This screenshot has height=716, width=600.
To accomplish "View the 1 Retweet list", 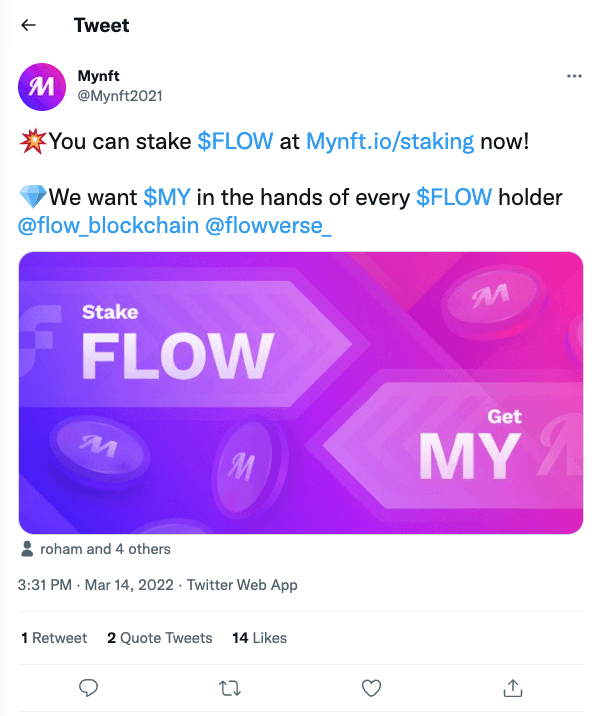I will pos(54,638).
